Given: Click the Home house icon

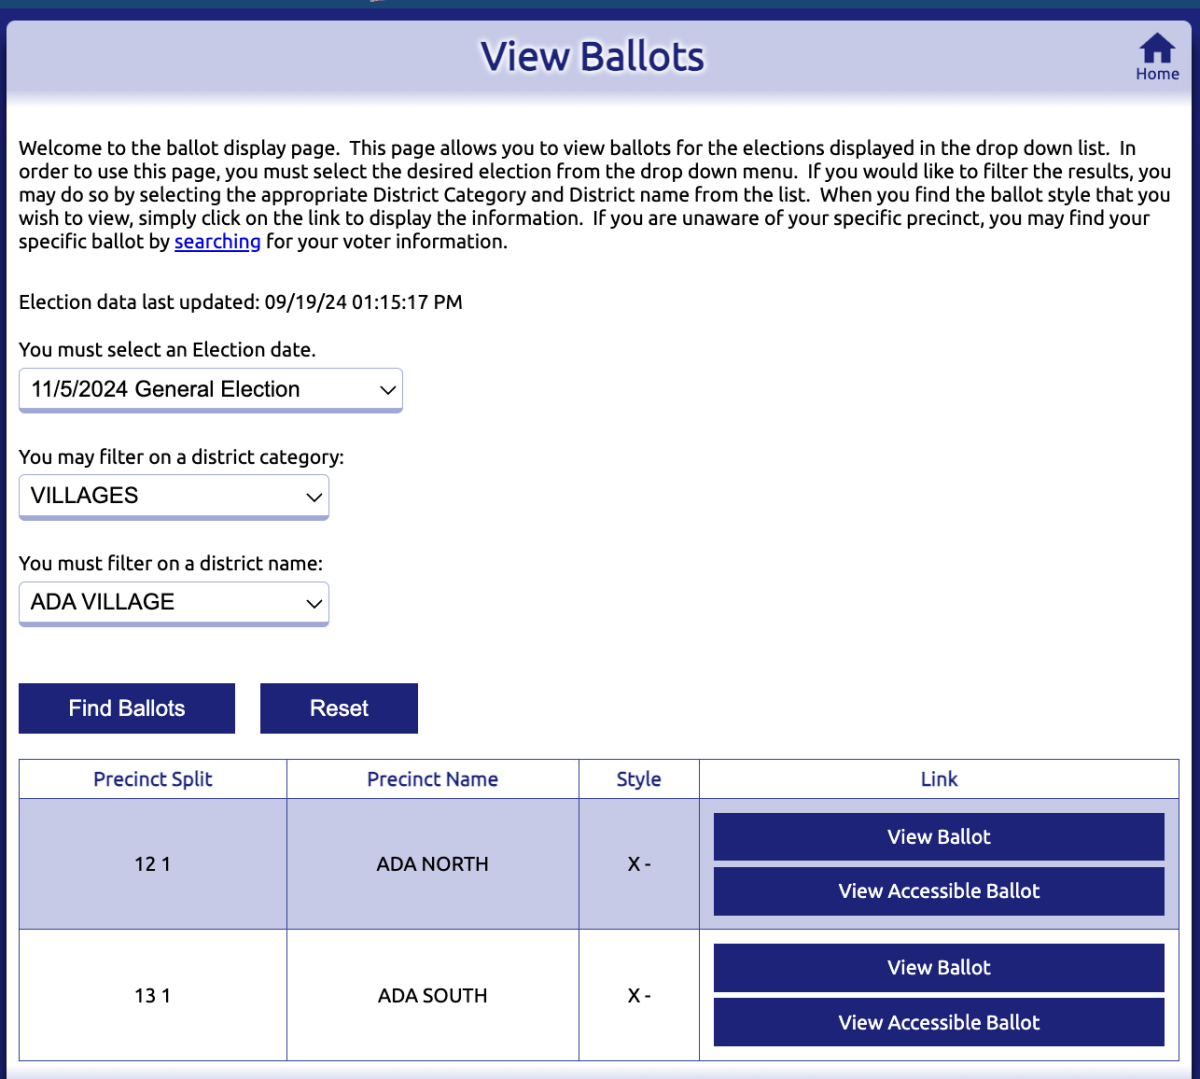Looking at the screenshot, I should click(1157, 50).
